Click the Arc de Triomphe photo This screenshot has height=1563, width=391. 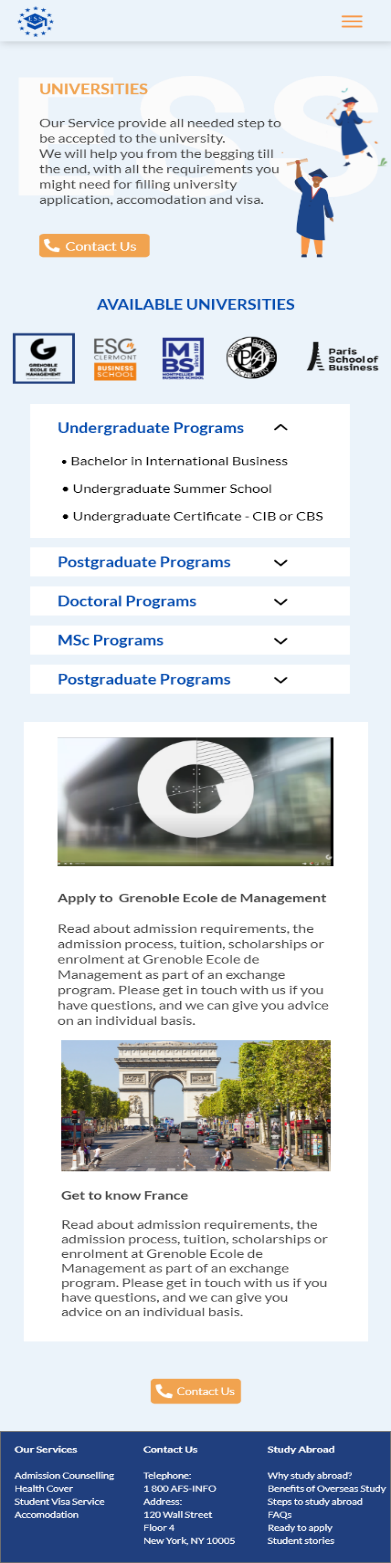pos(196,1106)
